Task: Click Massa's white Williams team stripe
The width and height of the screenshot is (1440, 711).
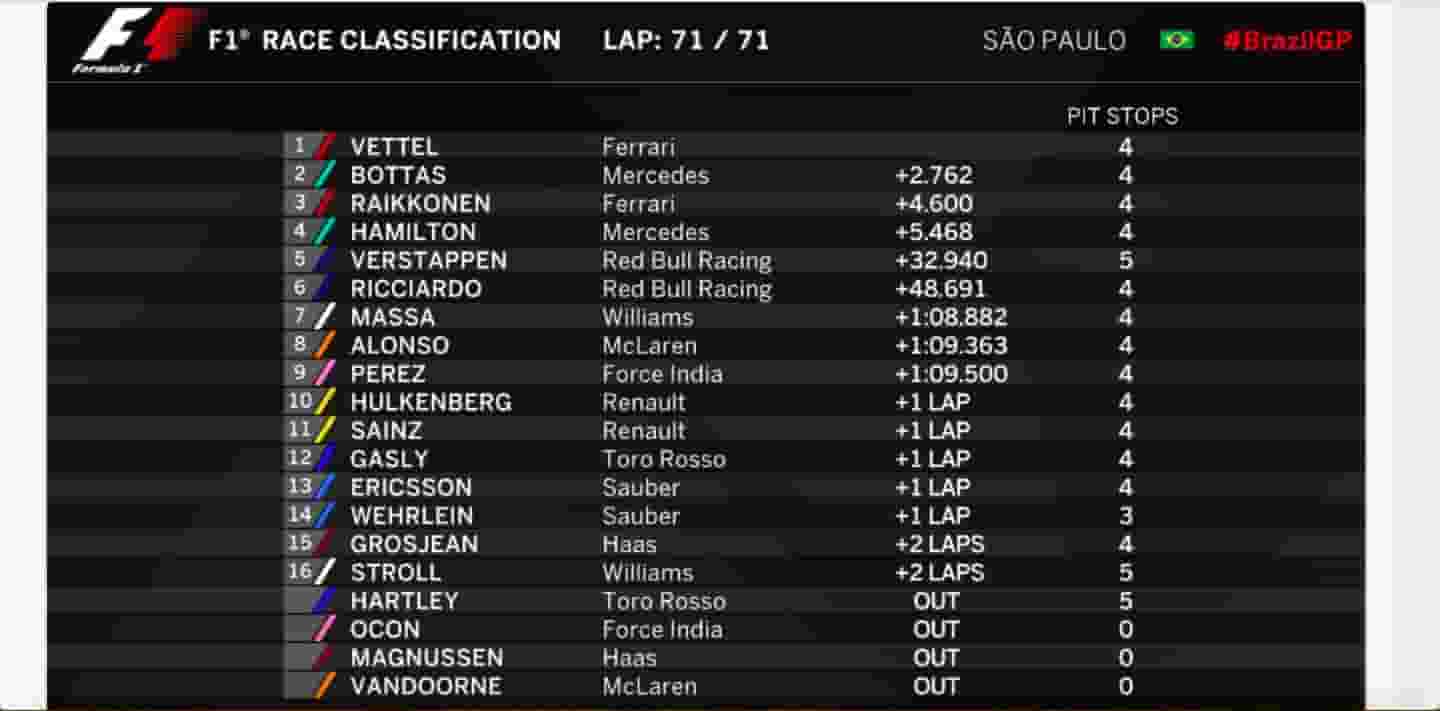Action: (325, 317)
